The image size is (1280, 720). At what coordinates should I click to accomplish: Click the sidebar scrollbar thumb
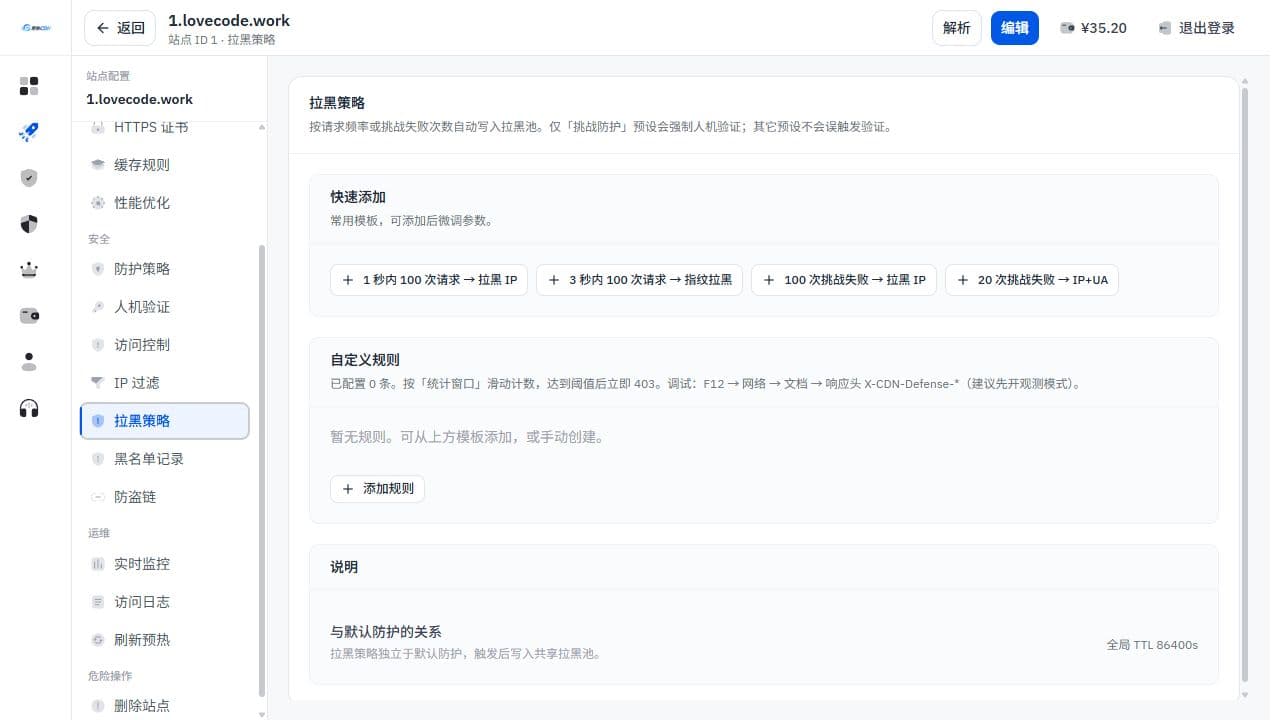click(x=262, y=470)
